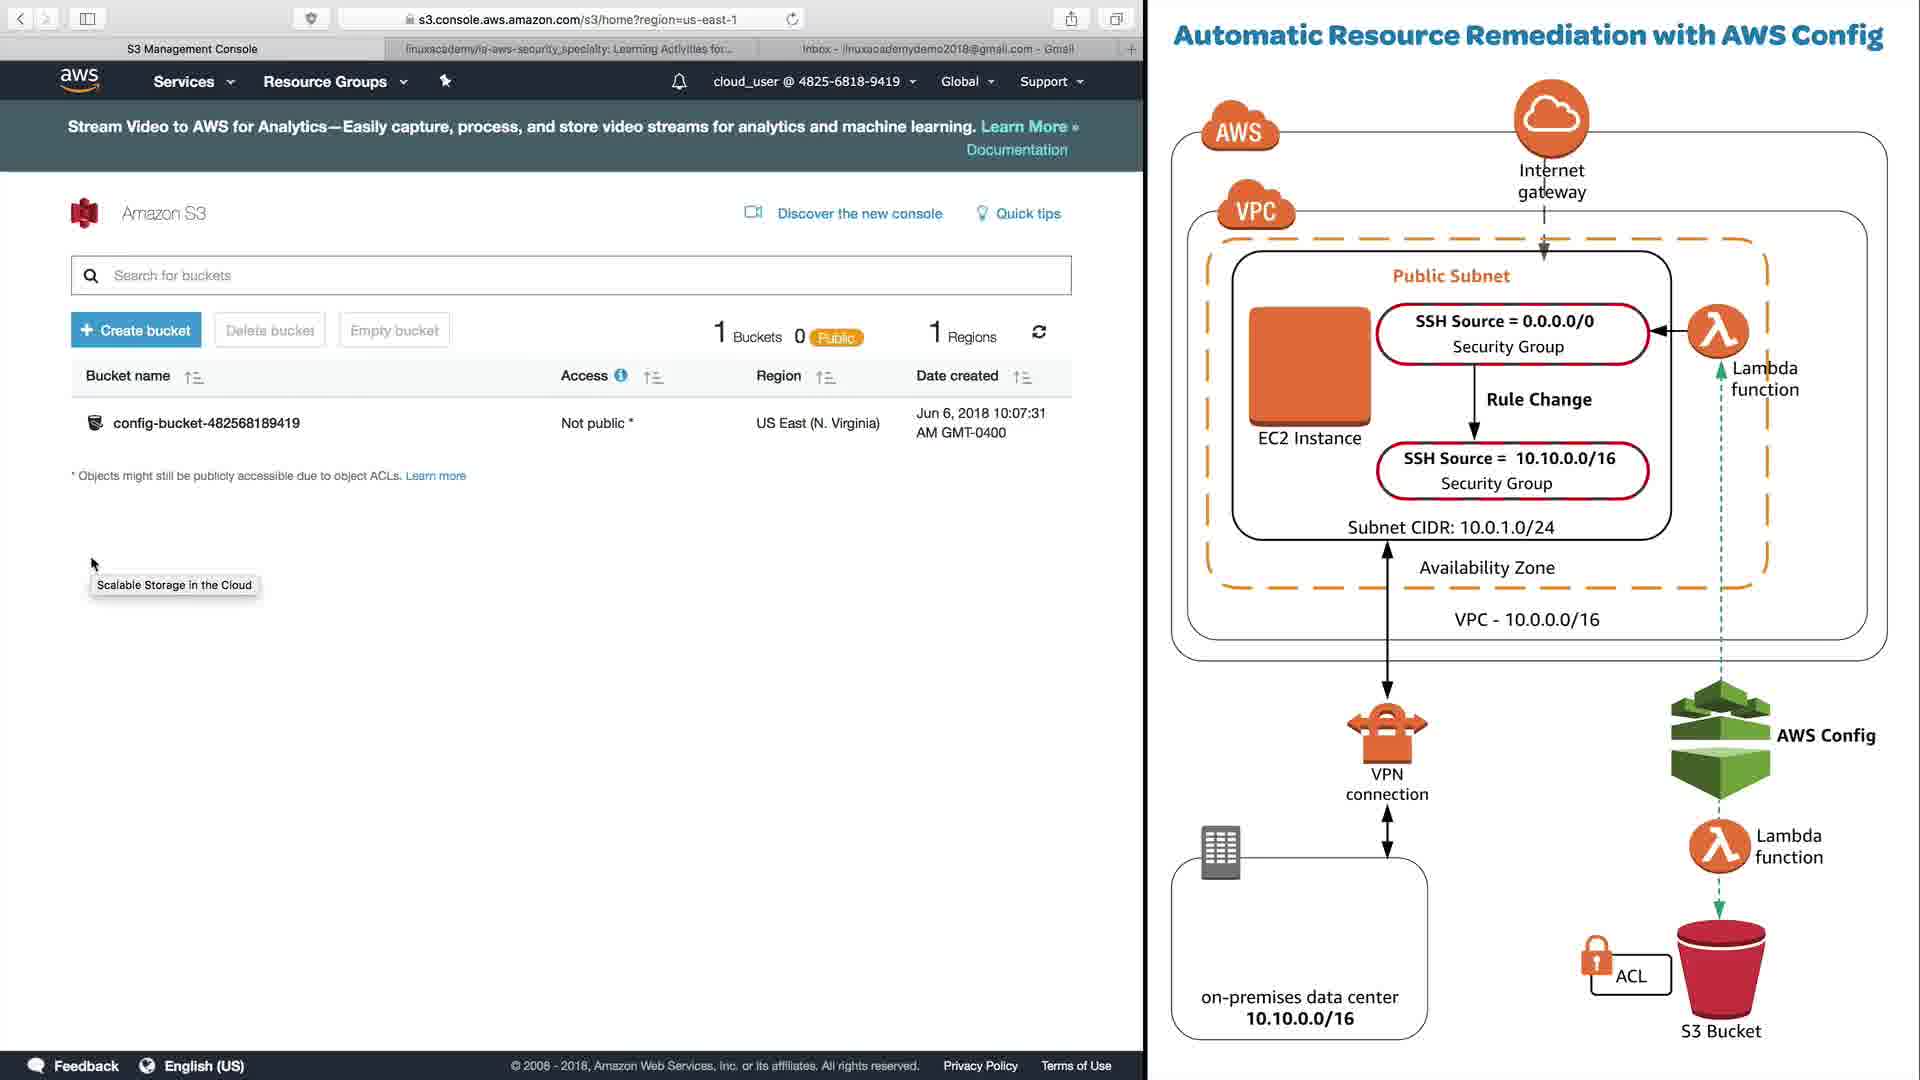The image size is (1920, 1080).
Task: Click the pin shortcuts star icon
Action: [445, 81]
